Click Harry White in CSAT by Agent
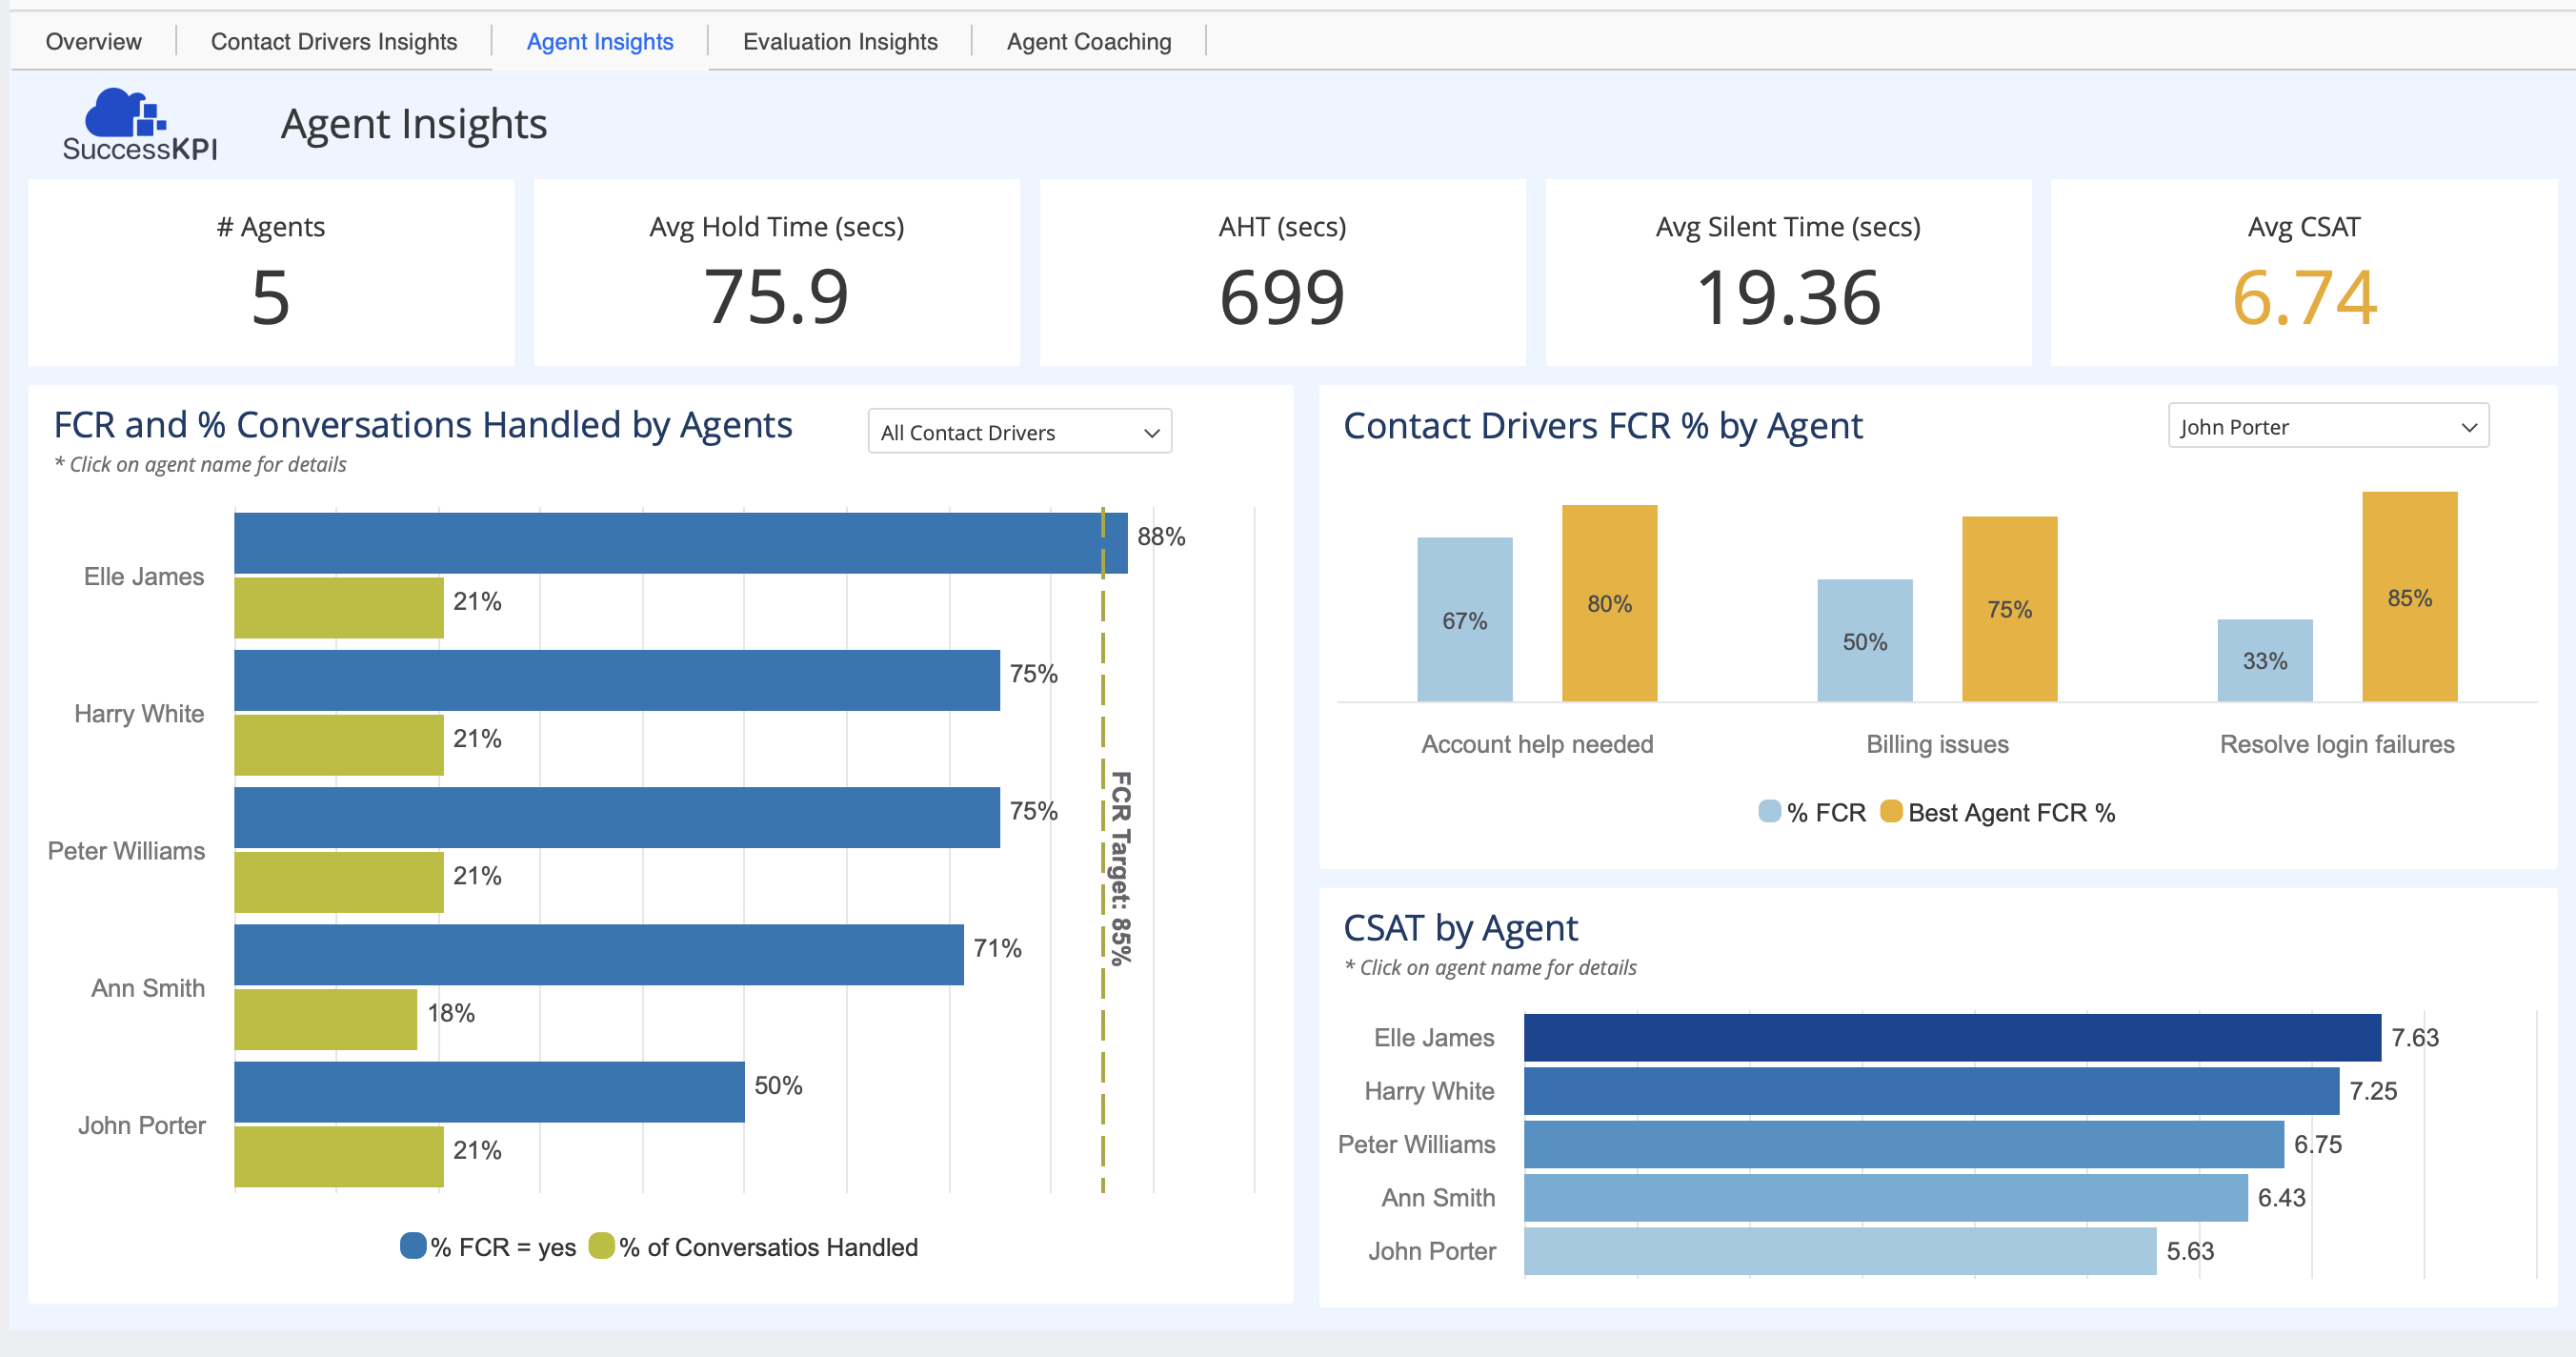The image size is (2576, 1357). [1428, 1090]
